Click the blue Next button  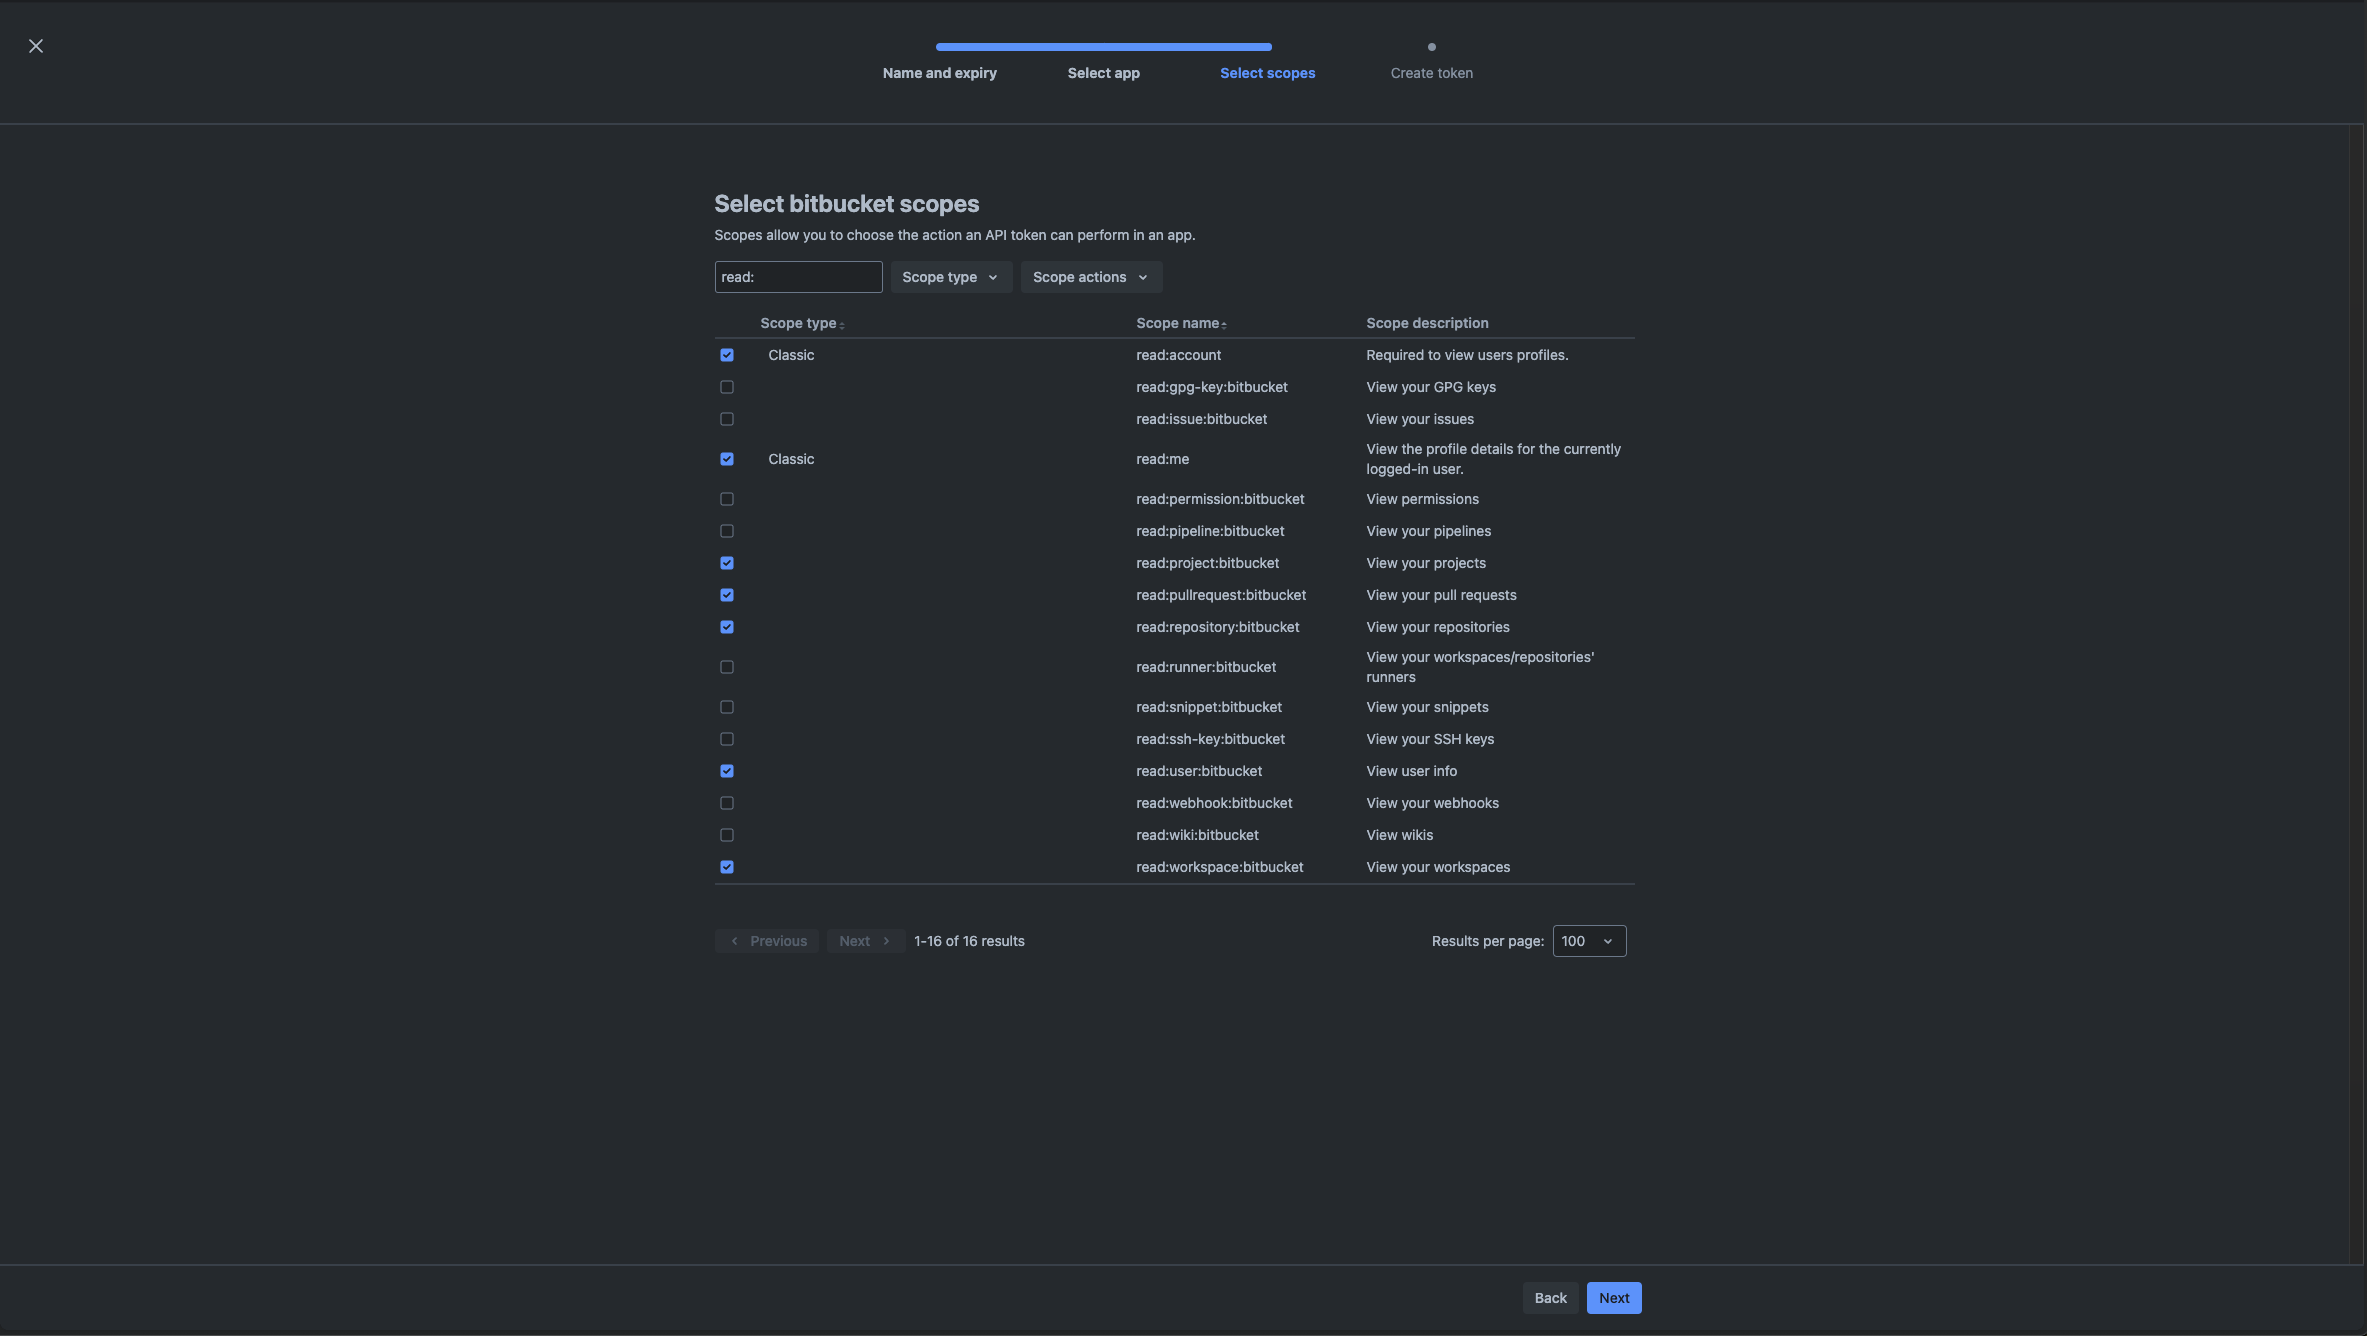click(x=1613, y=1298)
